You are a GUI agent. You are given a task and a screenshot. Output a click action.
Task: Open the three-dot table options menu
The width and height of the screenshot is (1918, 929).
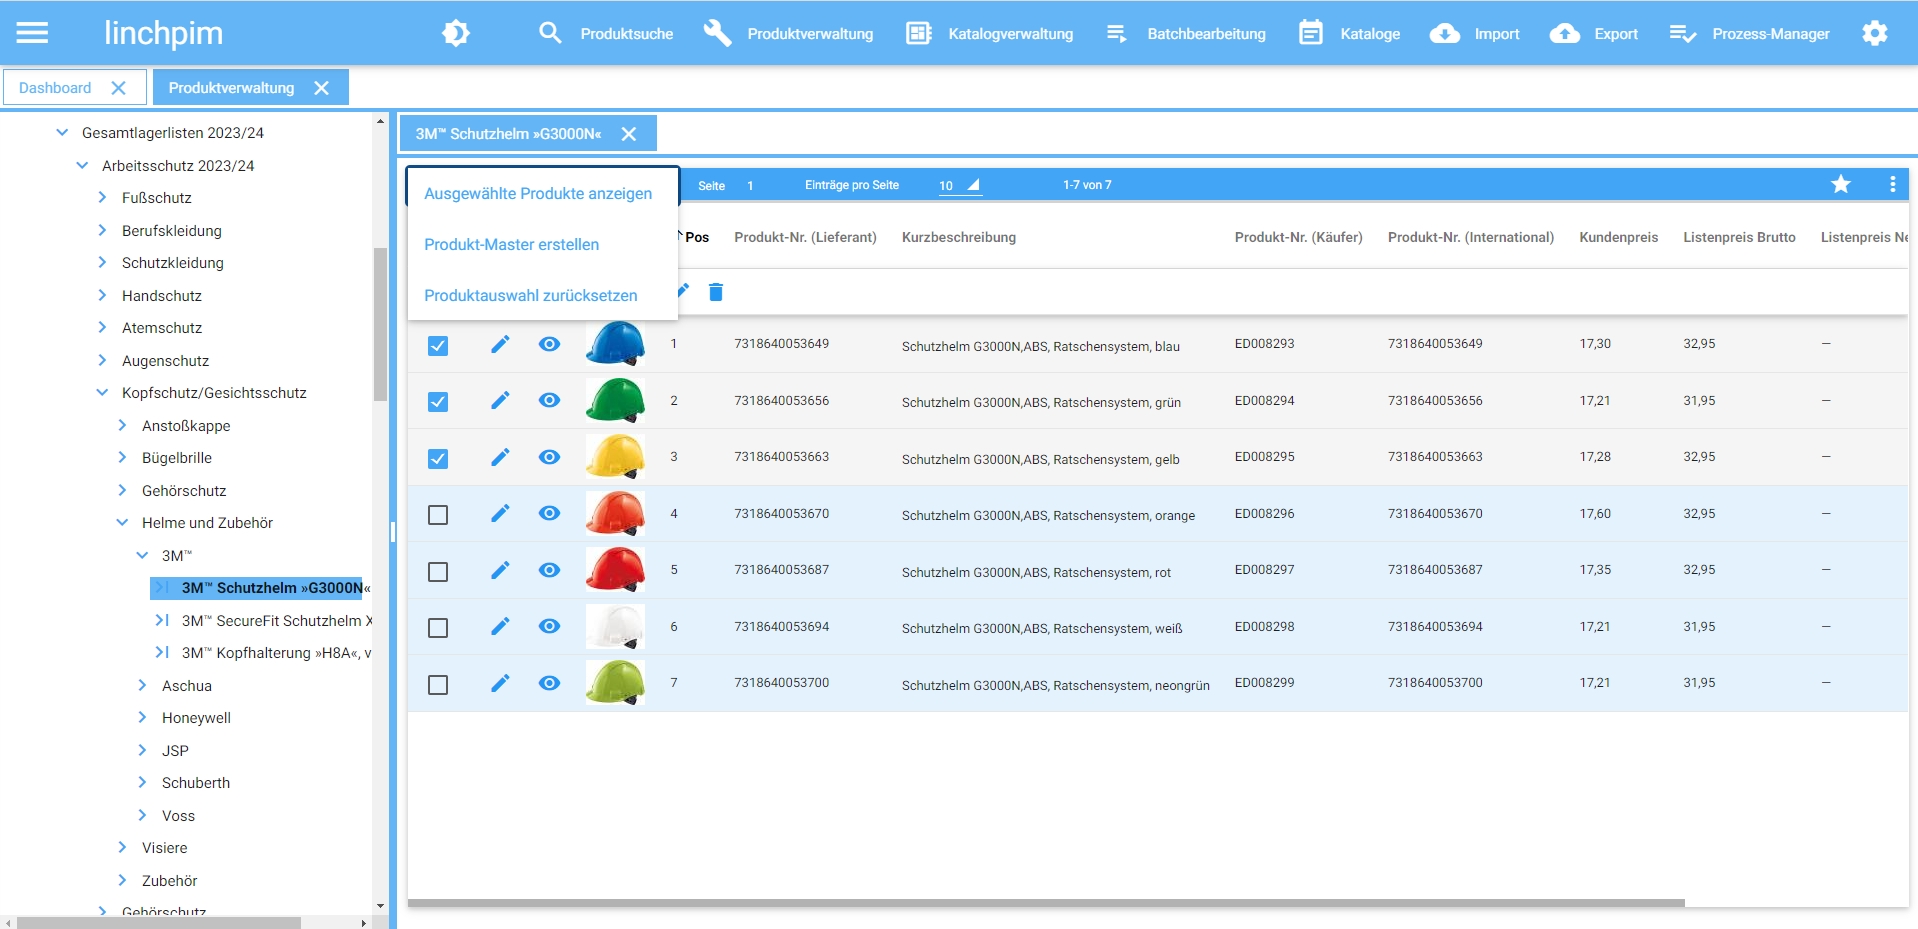[x=1892, y=184]
